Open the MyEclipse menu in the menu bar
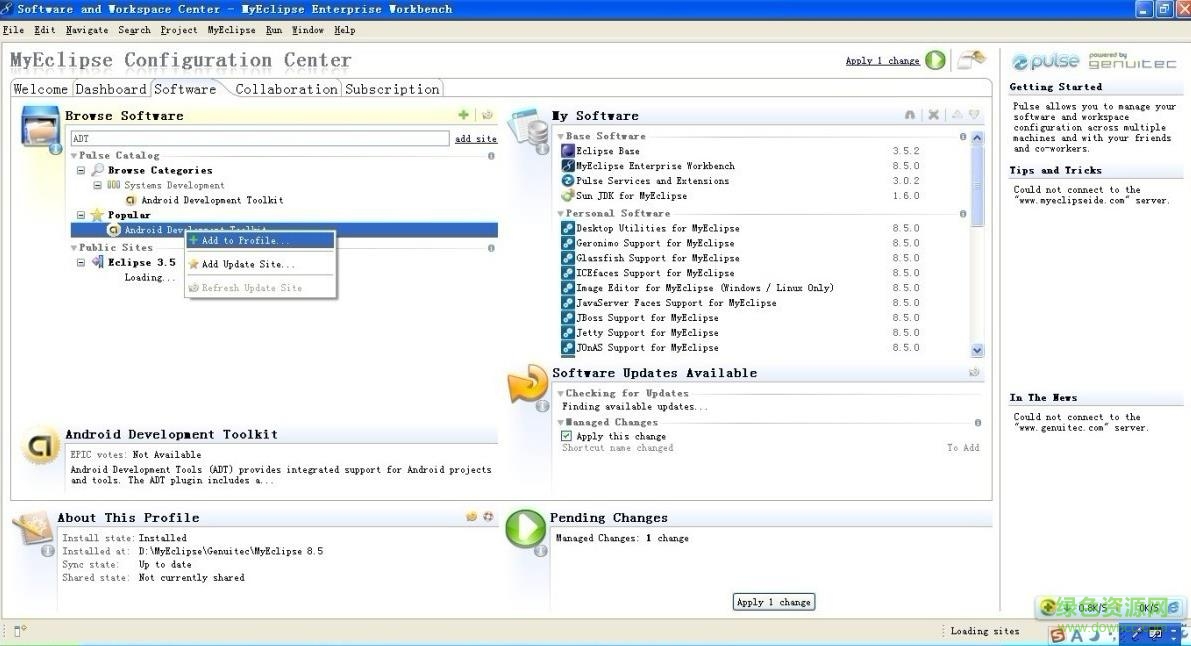This screenshot has width=1191, height=646. point(231,30)
